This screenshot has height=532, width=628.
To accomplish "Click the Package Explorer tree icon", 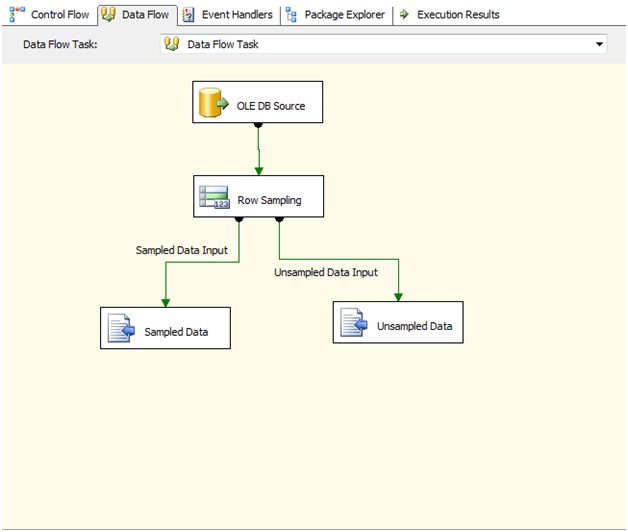I will [291, 15].
